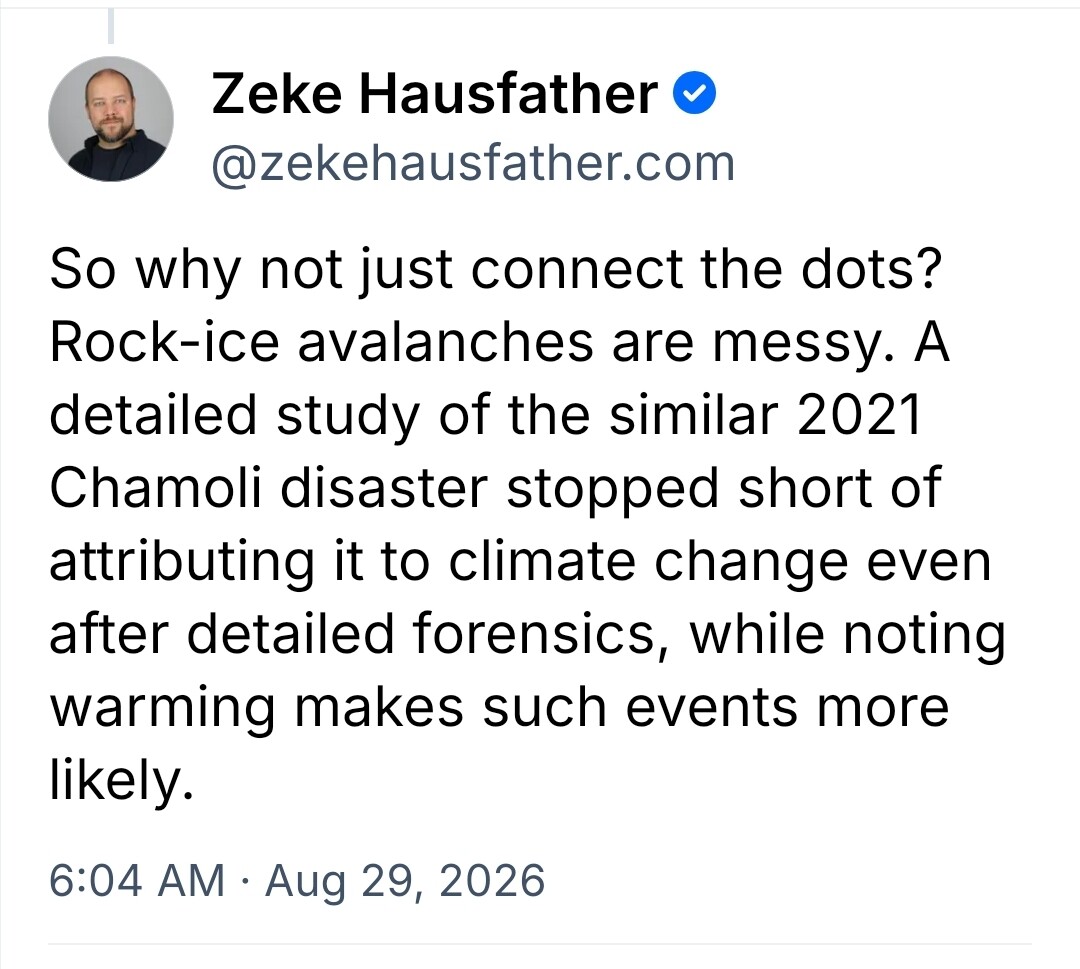Open Zeke Hausfather's profile photo
1080x969 pixels.
(x=111, y=119)
